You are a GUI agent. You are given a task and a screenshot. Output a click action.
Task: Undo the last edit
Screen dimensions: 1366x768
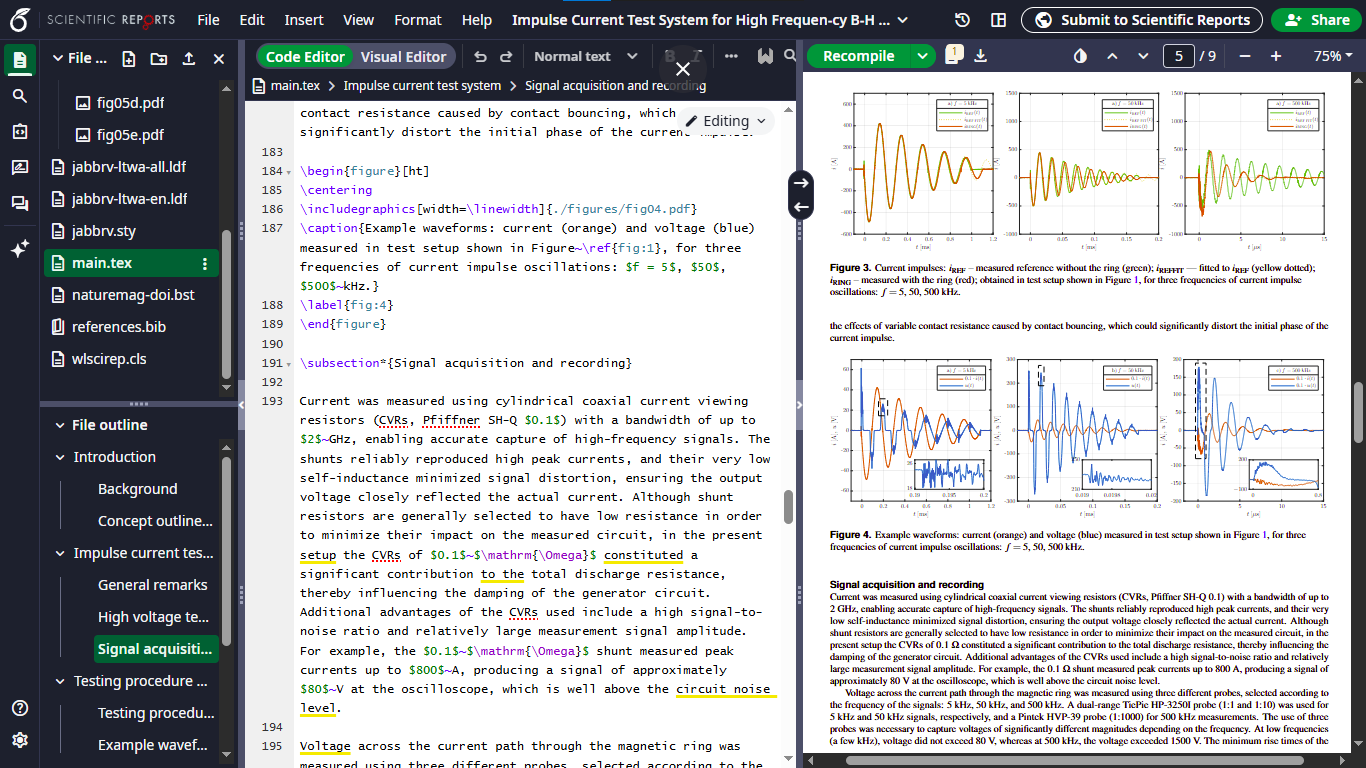[481, 57]
